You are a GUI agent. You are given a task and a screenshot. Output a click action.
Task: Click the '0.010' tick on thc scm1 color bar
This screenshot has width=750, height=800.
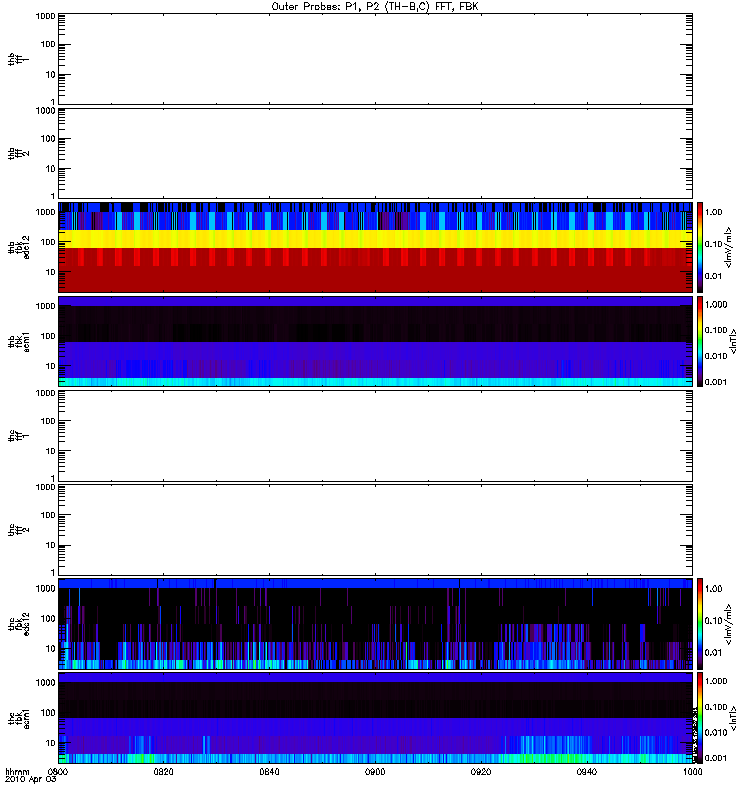click(716, 733)
